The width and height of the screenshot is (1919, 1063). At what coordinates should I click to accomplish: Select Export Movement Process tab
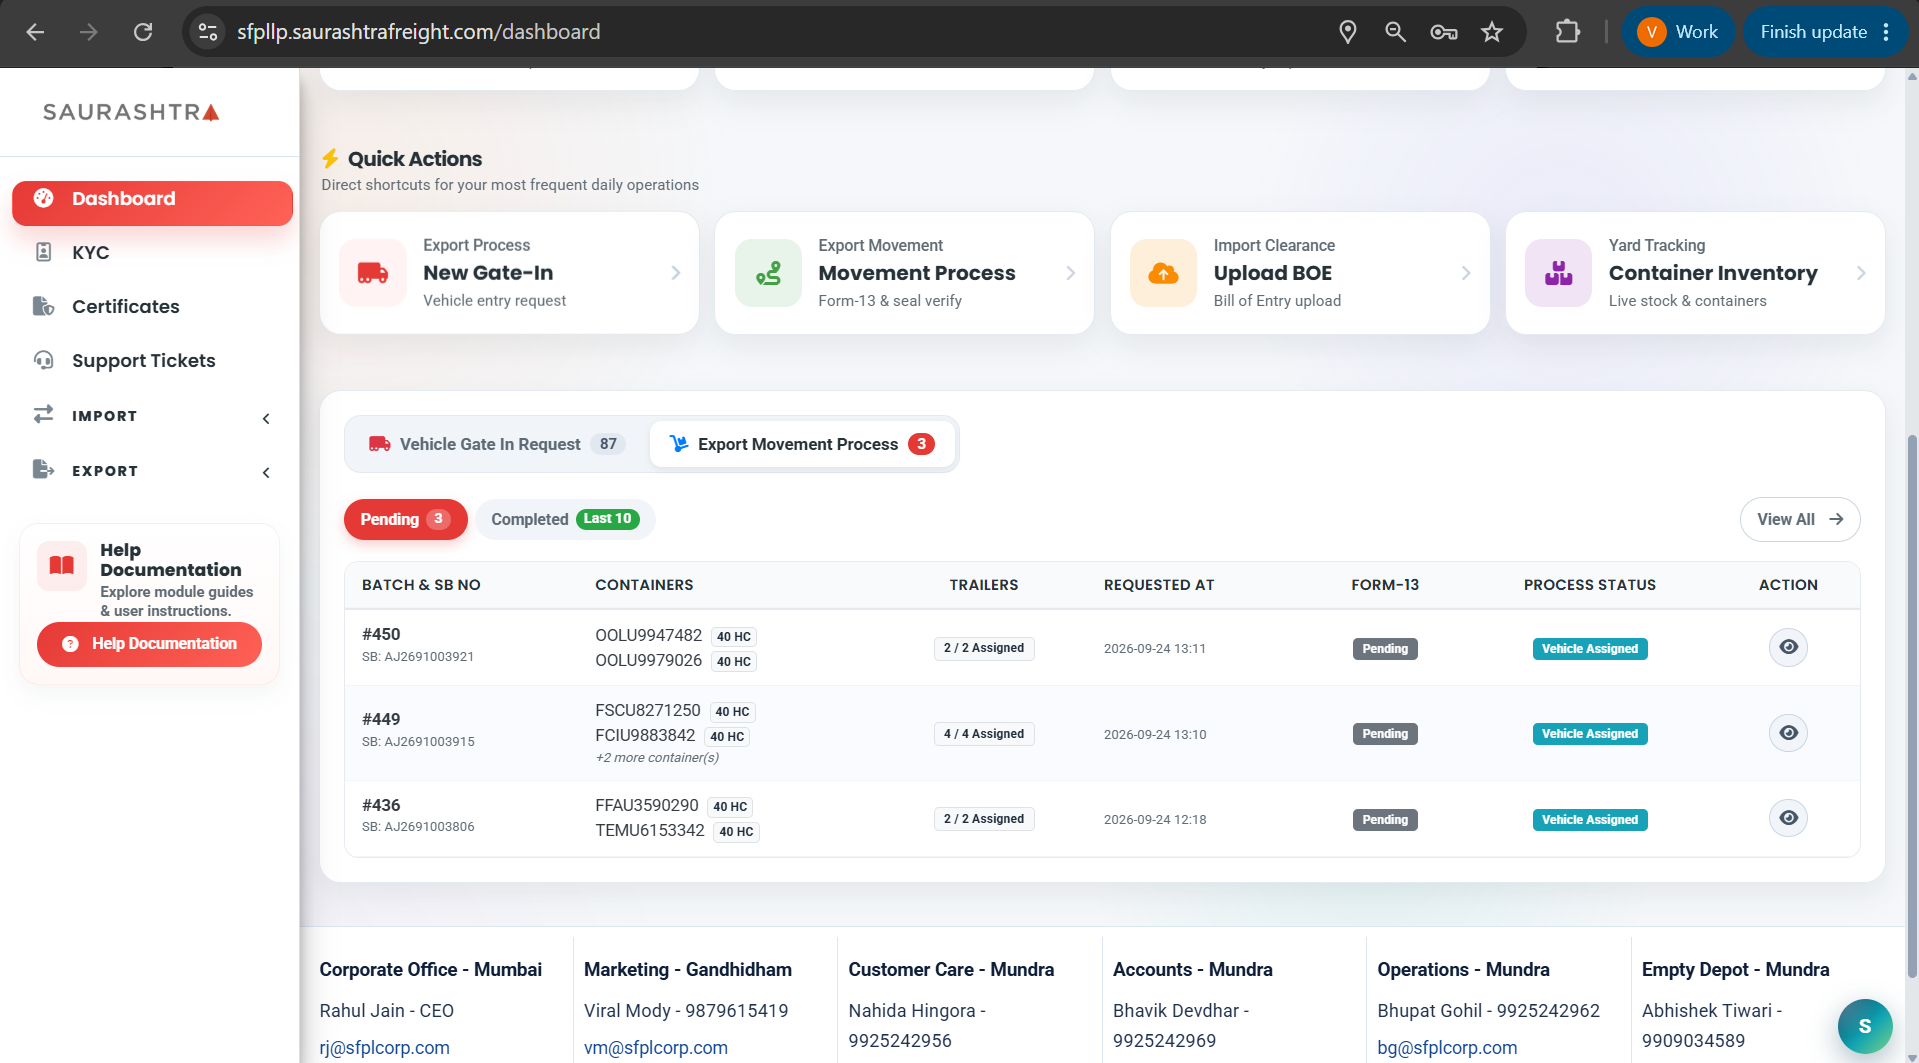pos(802,444)
